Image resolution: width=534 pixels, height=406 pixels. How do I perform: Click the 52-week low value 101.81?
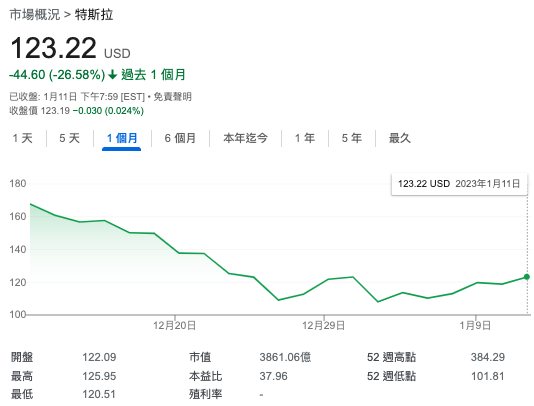tap(488, 376)
